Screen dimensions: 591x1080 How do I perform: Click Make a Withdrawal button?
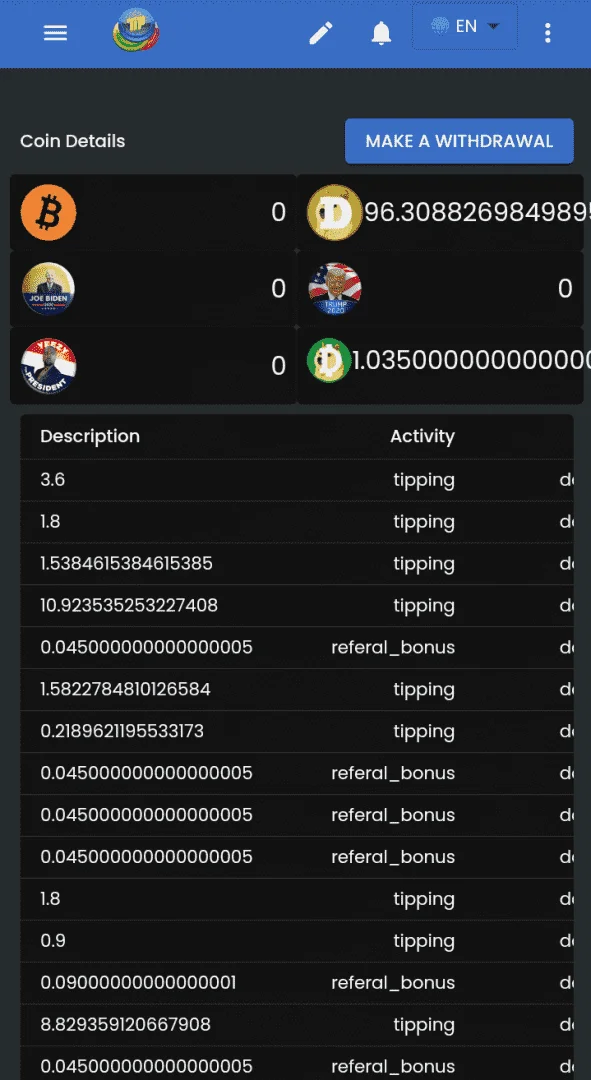[x=459, y=141]
